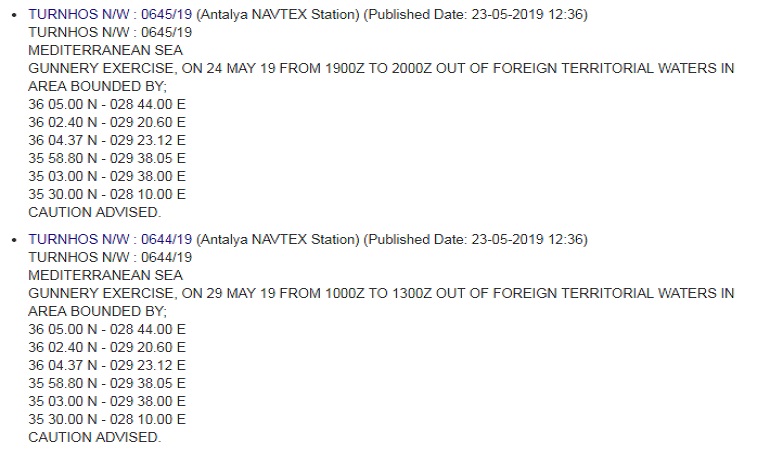This screenshot has width=770, height=451.
Task: Click the second notice's Antalya NAVTEX Station text
Action: point(278,239)
